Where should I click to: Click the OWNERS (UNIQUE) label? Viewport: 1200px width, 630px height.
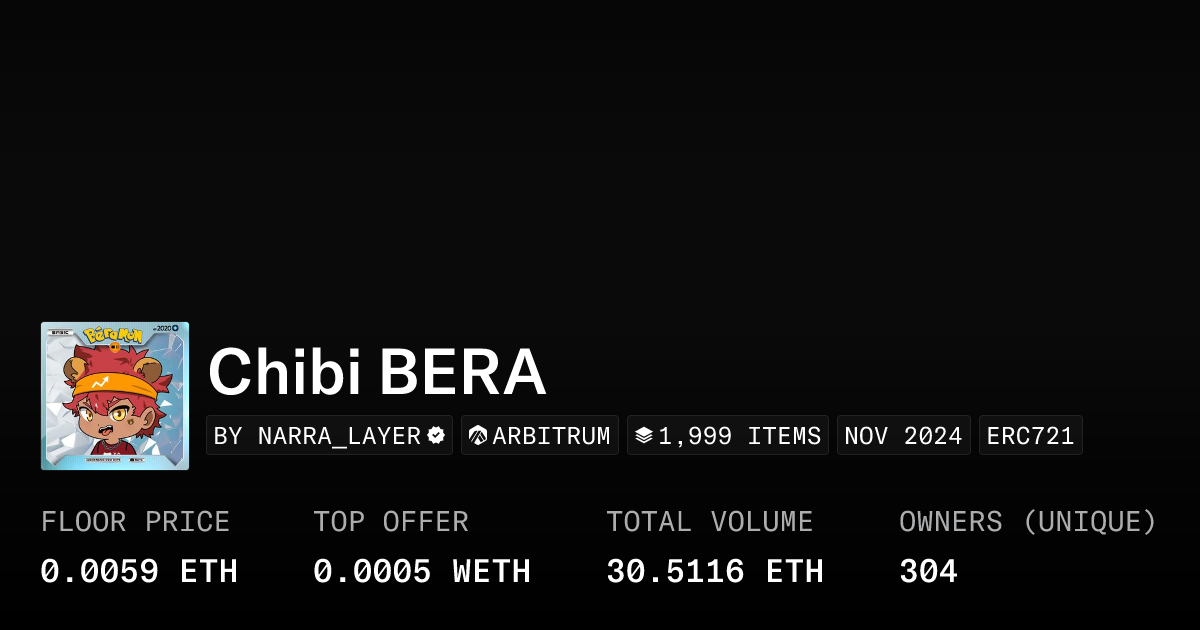point(1028,522)
